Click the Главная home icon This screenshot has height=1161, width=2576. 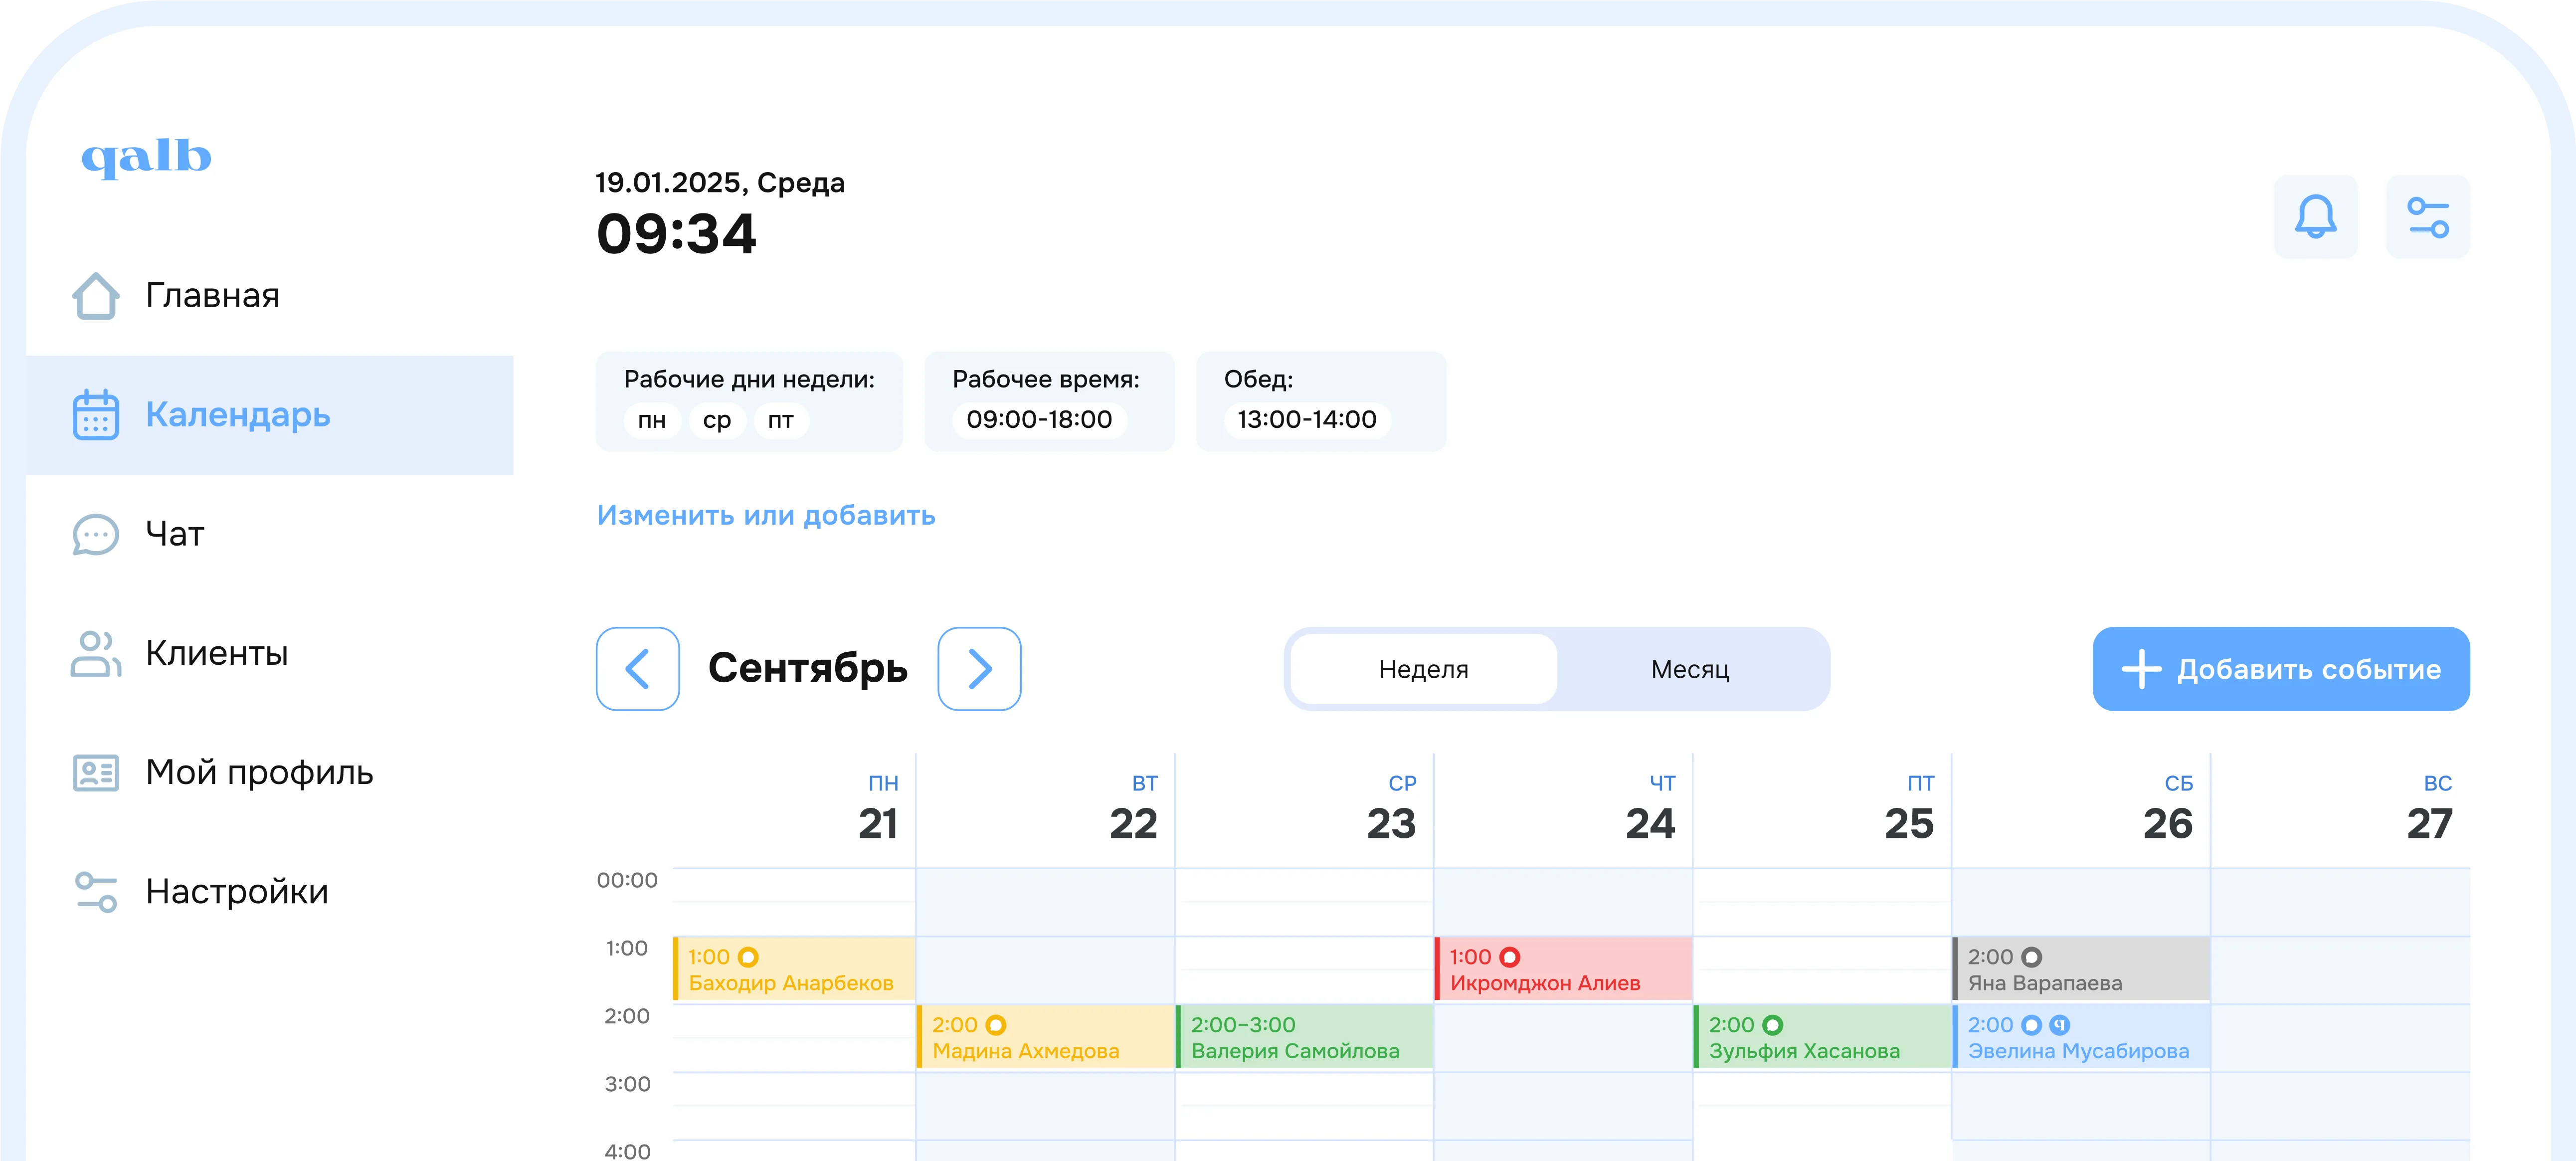point(96,296)
